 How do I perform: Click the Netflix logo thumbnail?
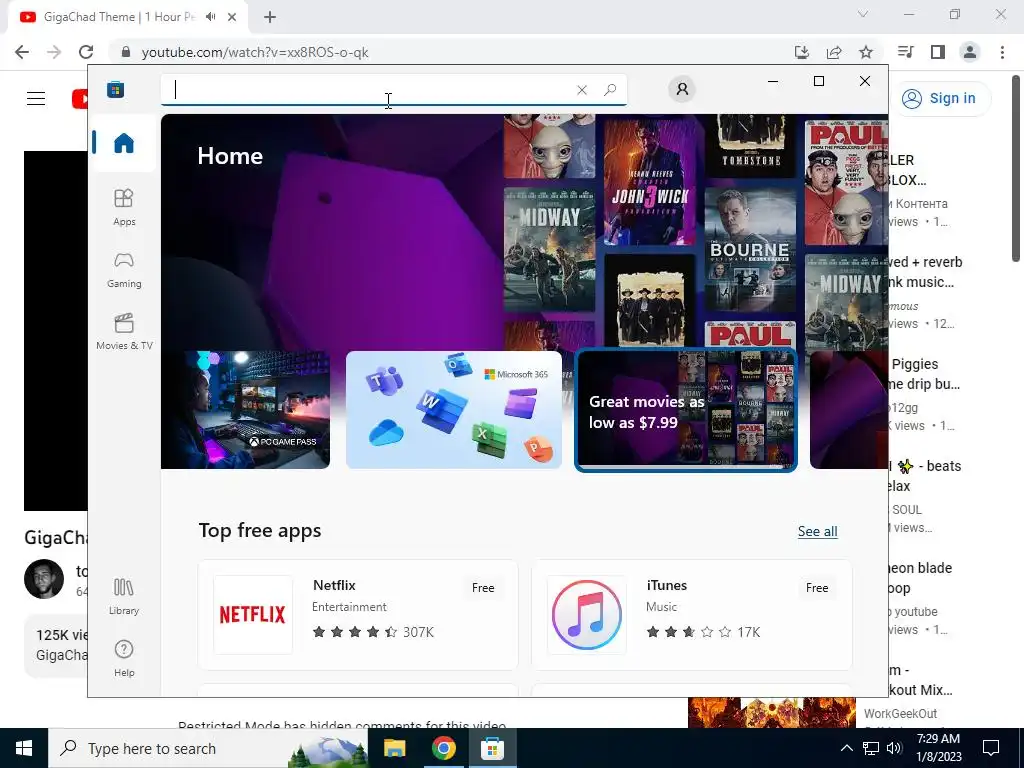tap(253, 615)
